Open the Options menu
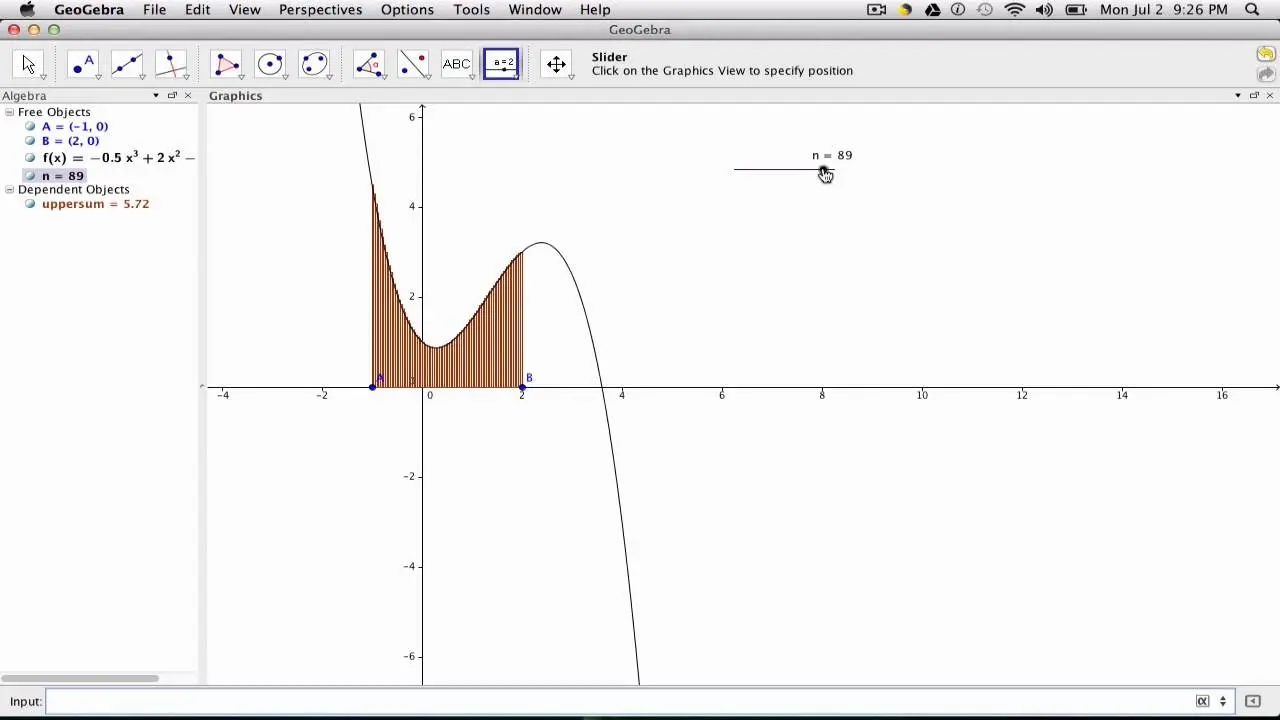 [407, 10]
